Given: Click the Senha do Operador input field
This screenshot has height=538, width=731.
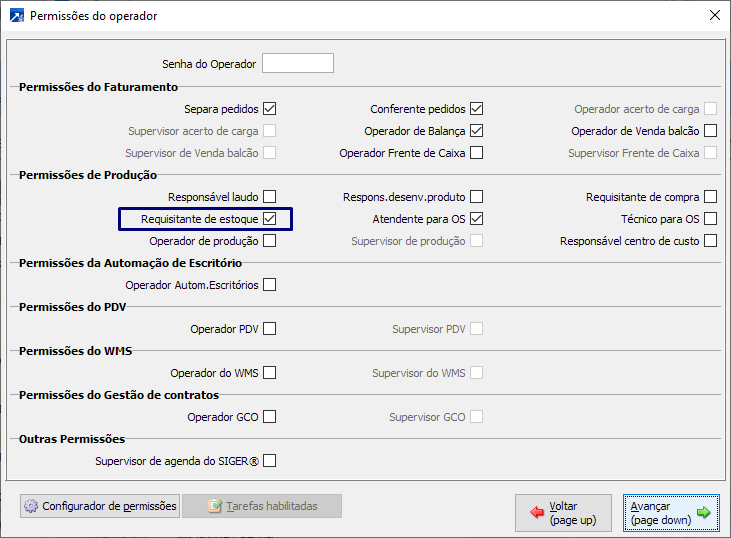Looking at the screenshot, I should click(x=298, y=63).
